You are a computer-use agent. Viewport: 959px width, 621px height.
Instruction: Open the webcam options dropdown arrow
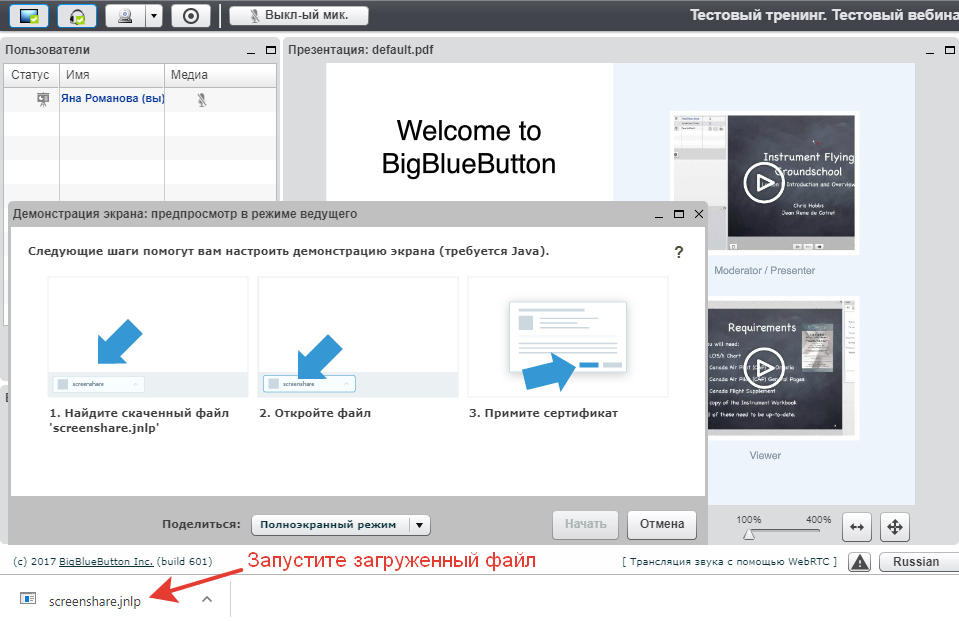(154, 15)
